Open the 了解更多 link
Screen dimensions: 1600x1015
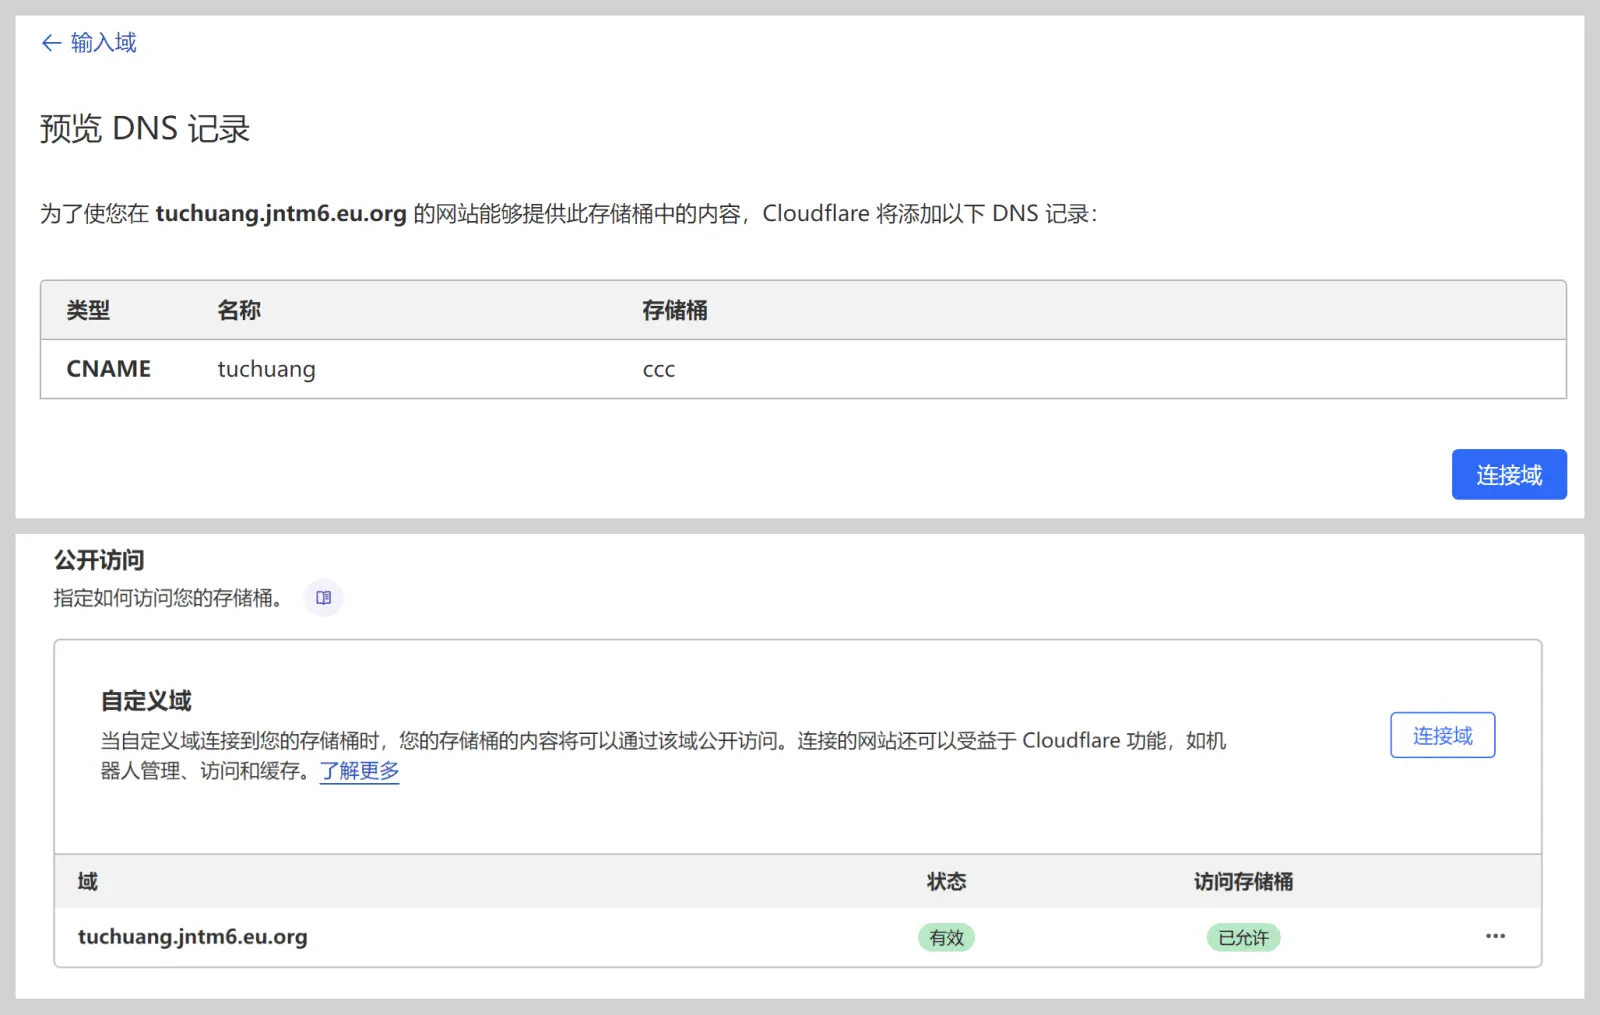[x=359, y=771]
